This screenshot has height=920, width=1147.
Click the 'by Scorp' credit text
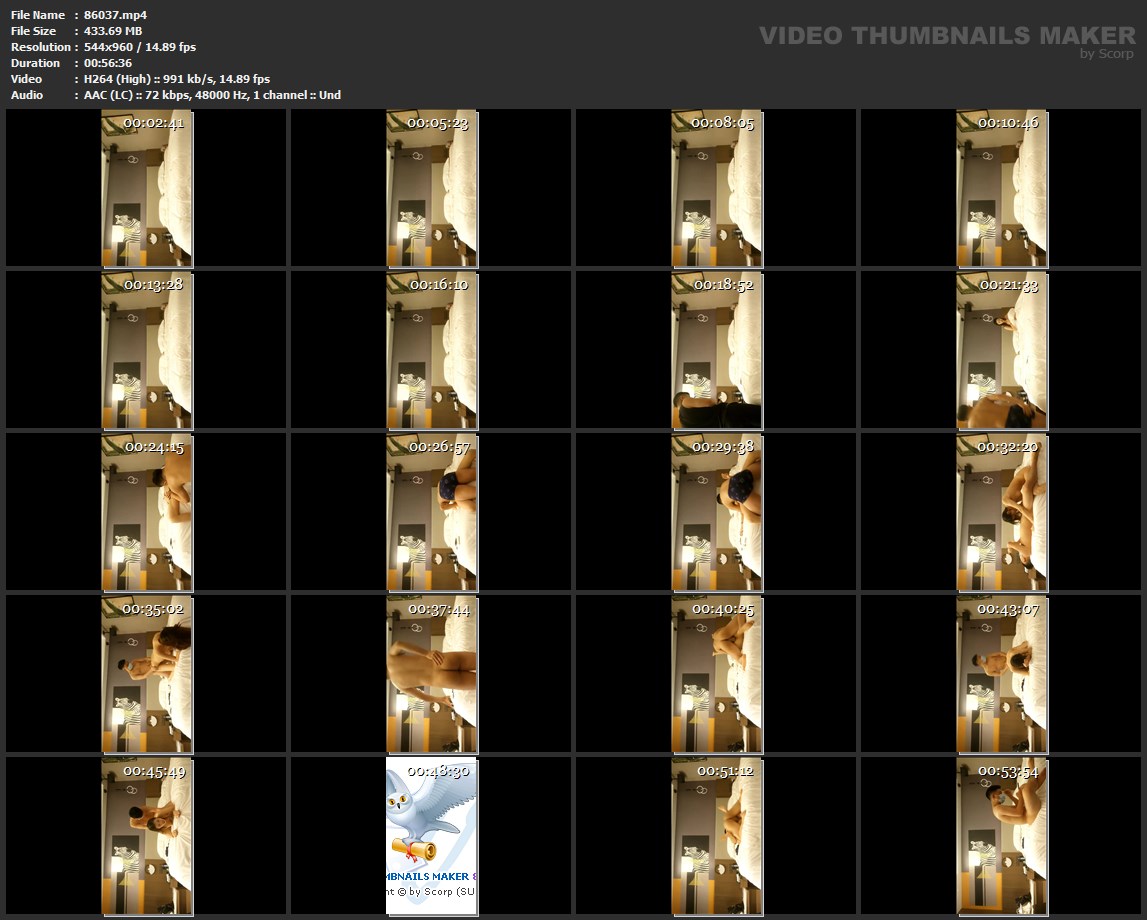[1106, 54]
